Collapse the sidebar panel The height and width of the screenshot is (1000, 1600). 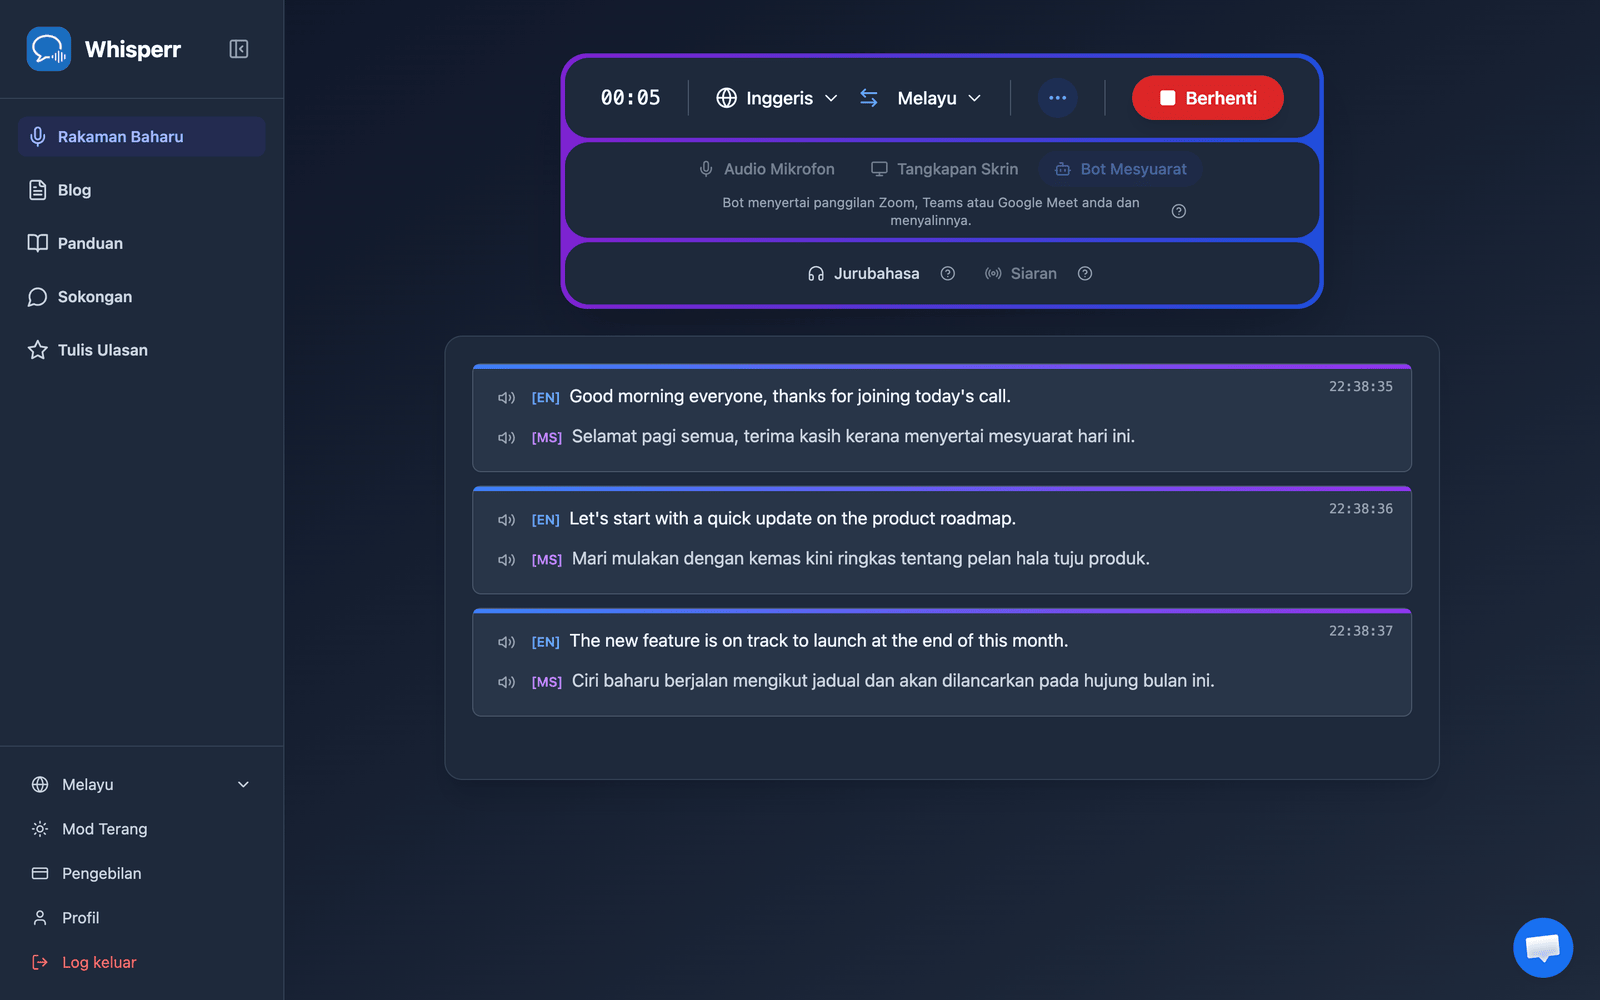[239, 49]
